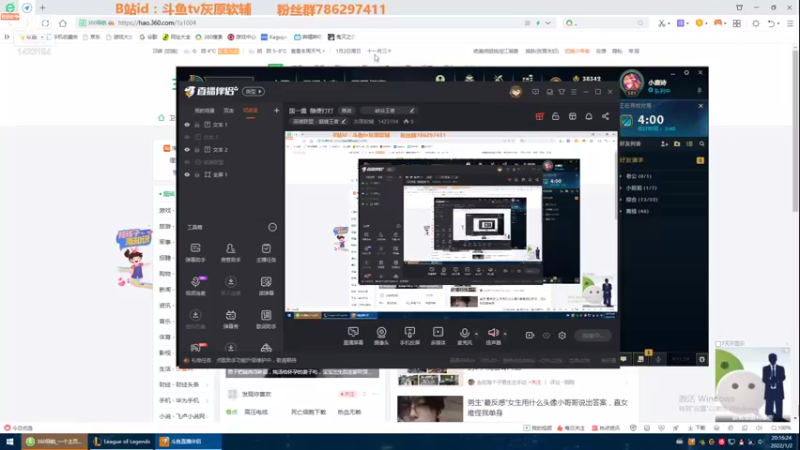Open the 谷歌 bookmark in bookmarks bar
The height and width of the screenshot is (450, 800).
149,37
